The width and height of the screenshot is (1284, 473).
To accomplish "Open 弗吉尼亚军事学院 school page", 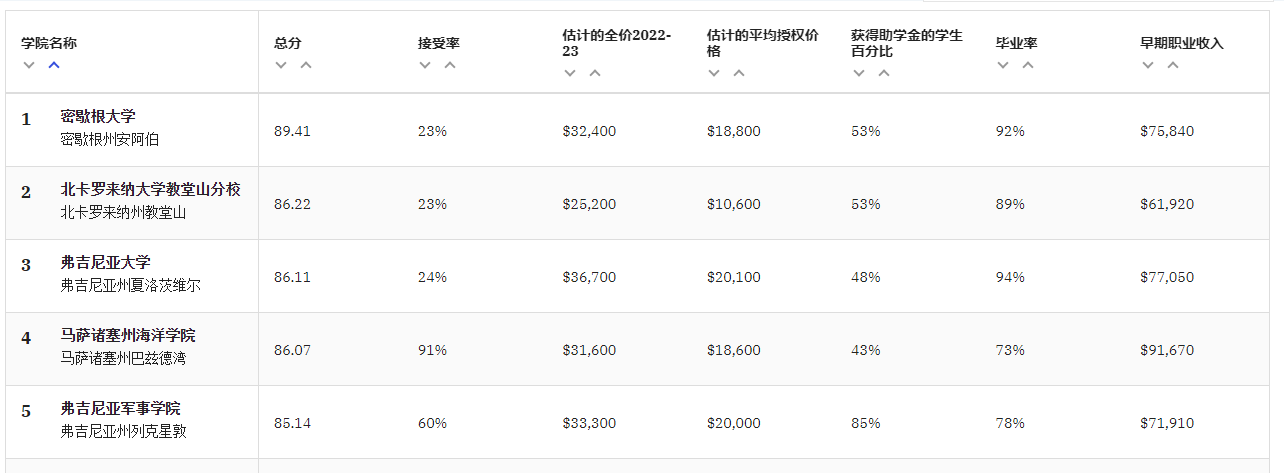I will pyautogui.click(x=120, y=409).
